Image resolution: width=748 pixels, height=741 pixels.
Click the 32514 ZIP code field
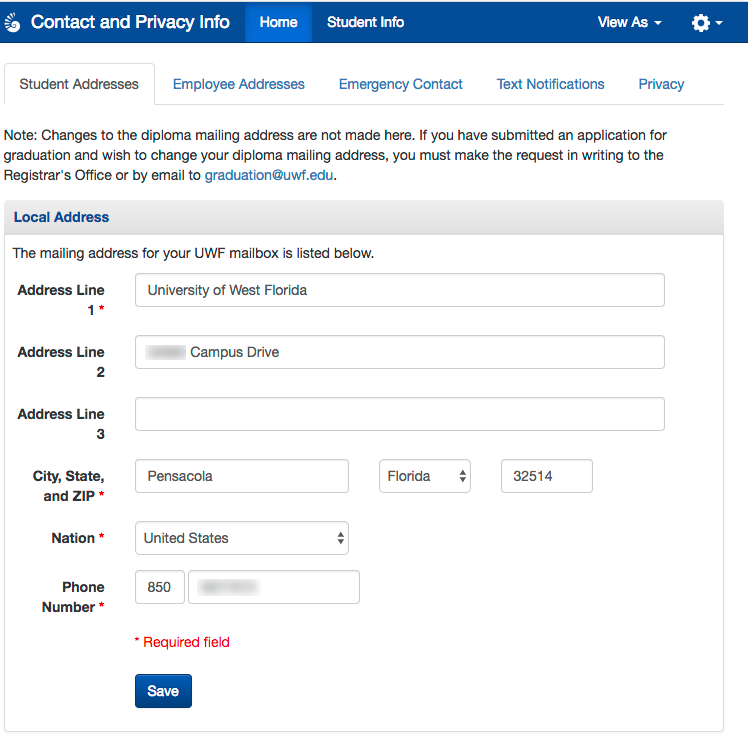547,476
